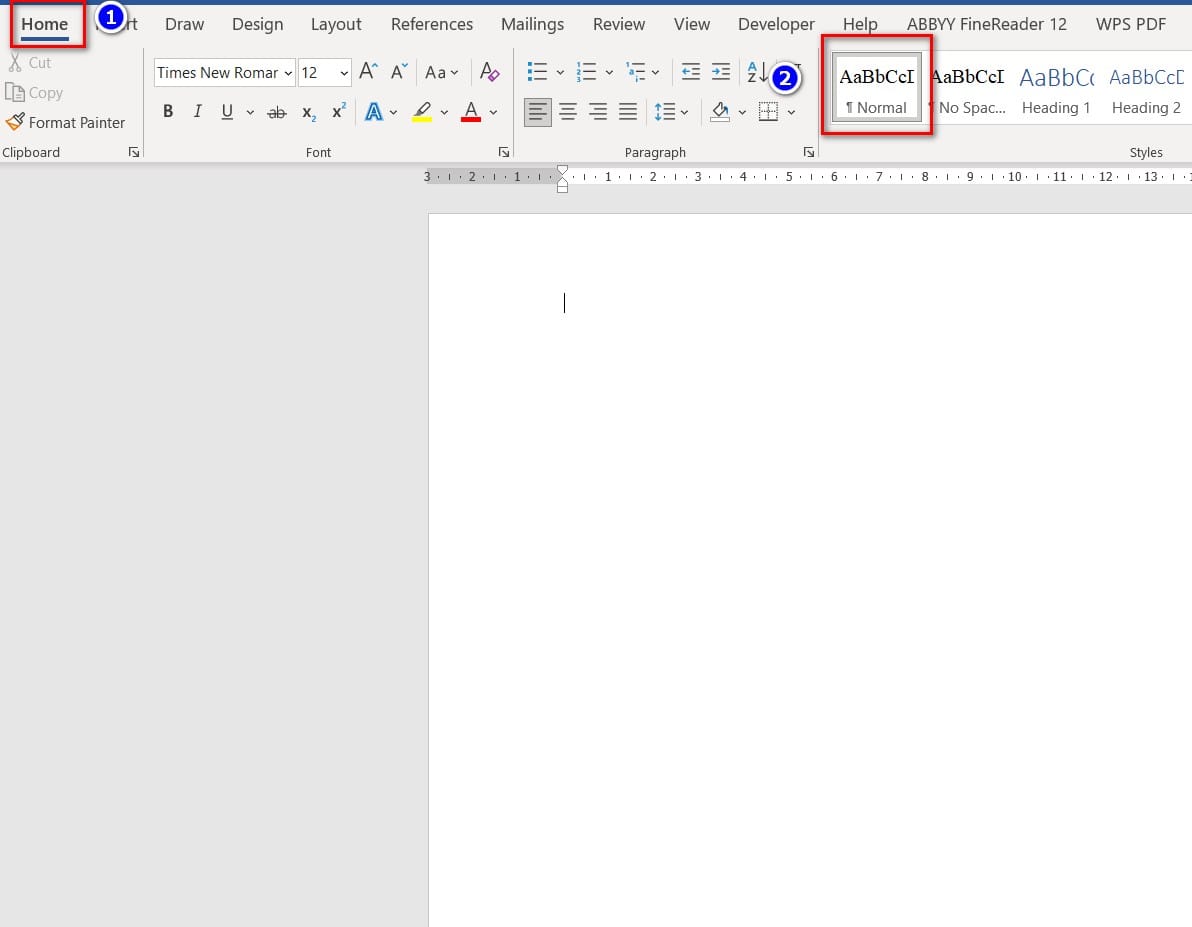Expand shading color dropdown arrow
The image size is (1192, 927).
click(x=742, y=113)
